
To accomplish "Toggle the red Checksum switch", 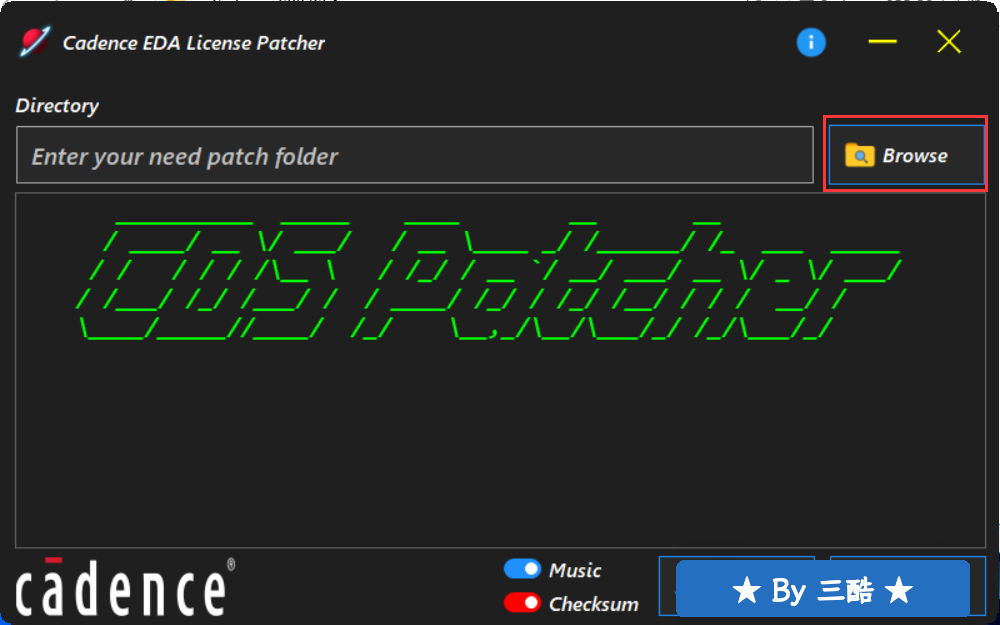I will point(522,603).
